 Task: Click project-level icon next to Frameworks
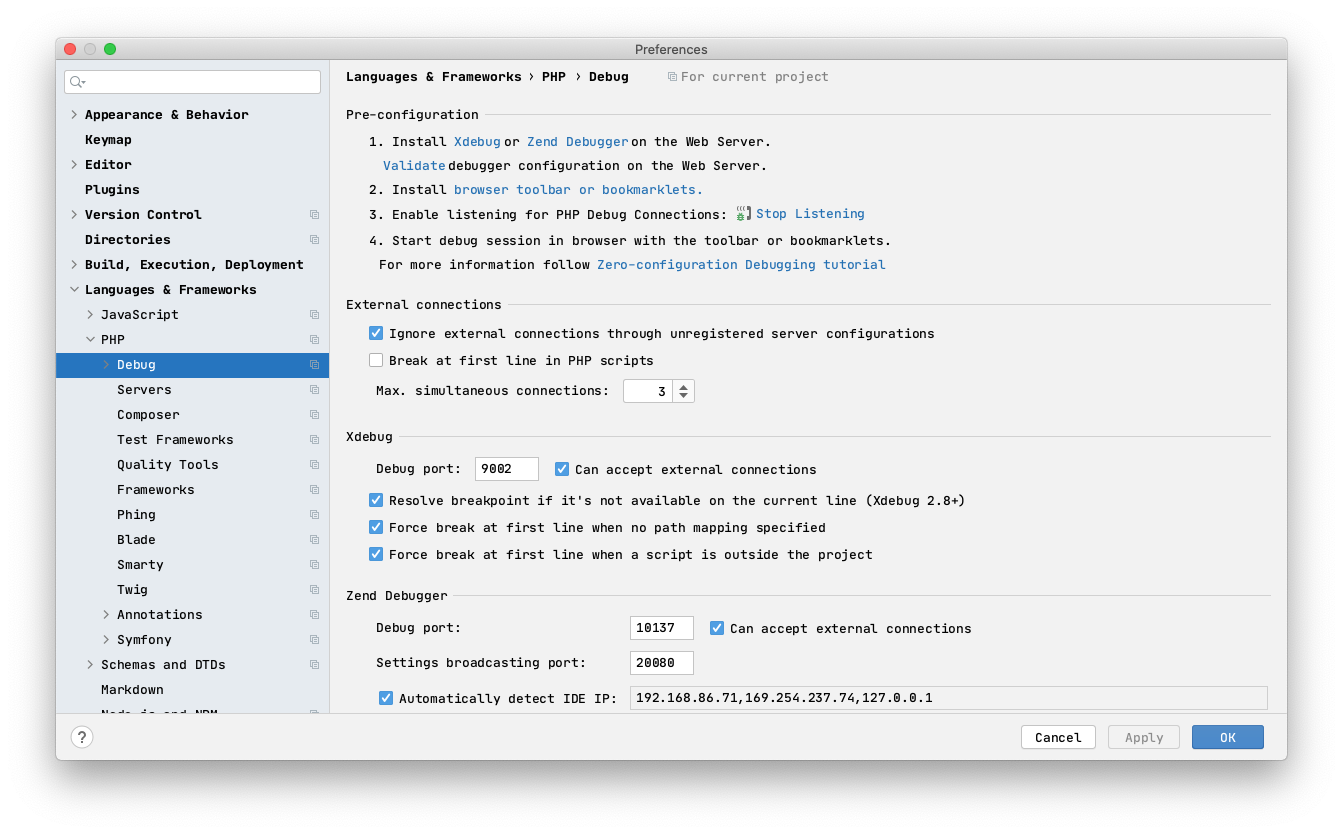point(314,490)
